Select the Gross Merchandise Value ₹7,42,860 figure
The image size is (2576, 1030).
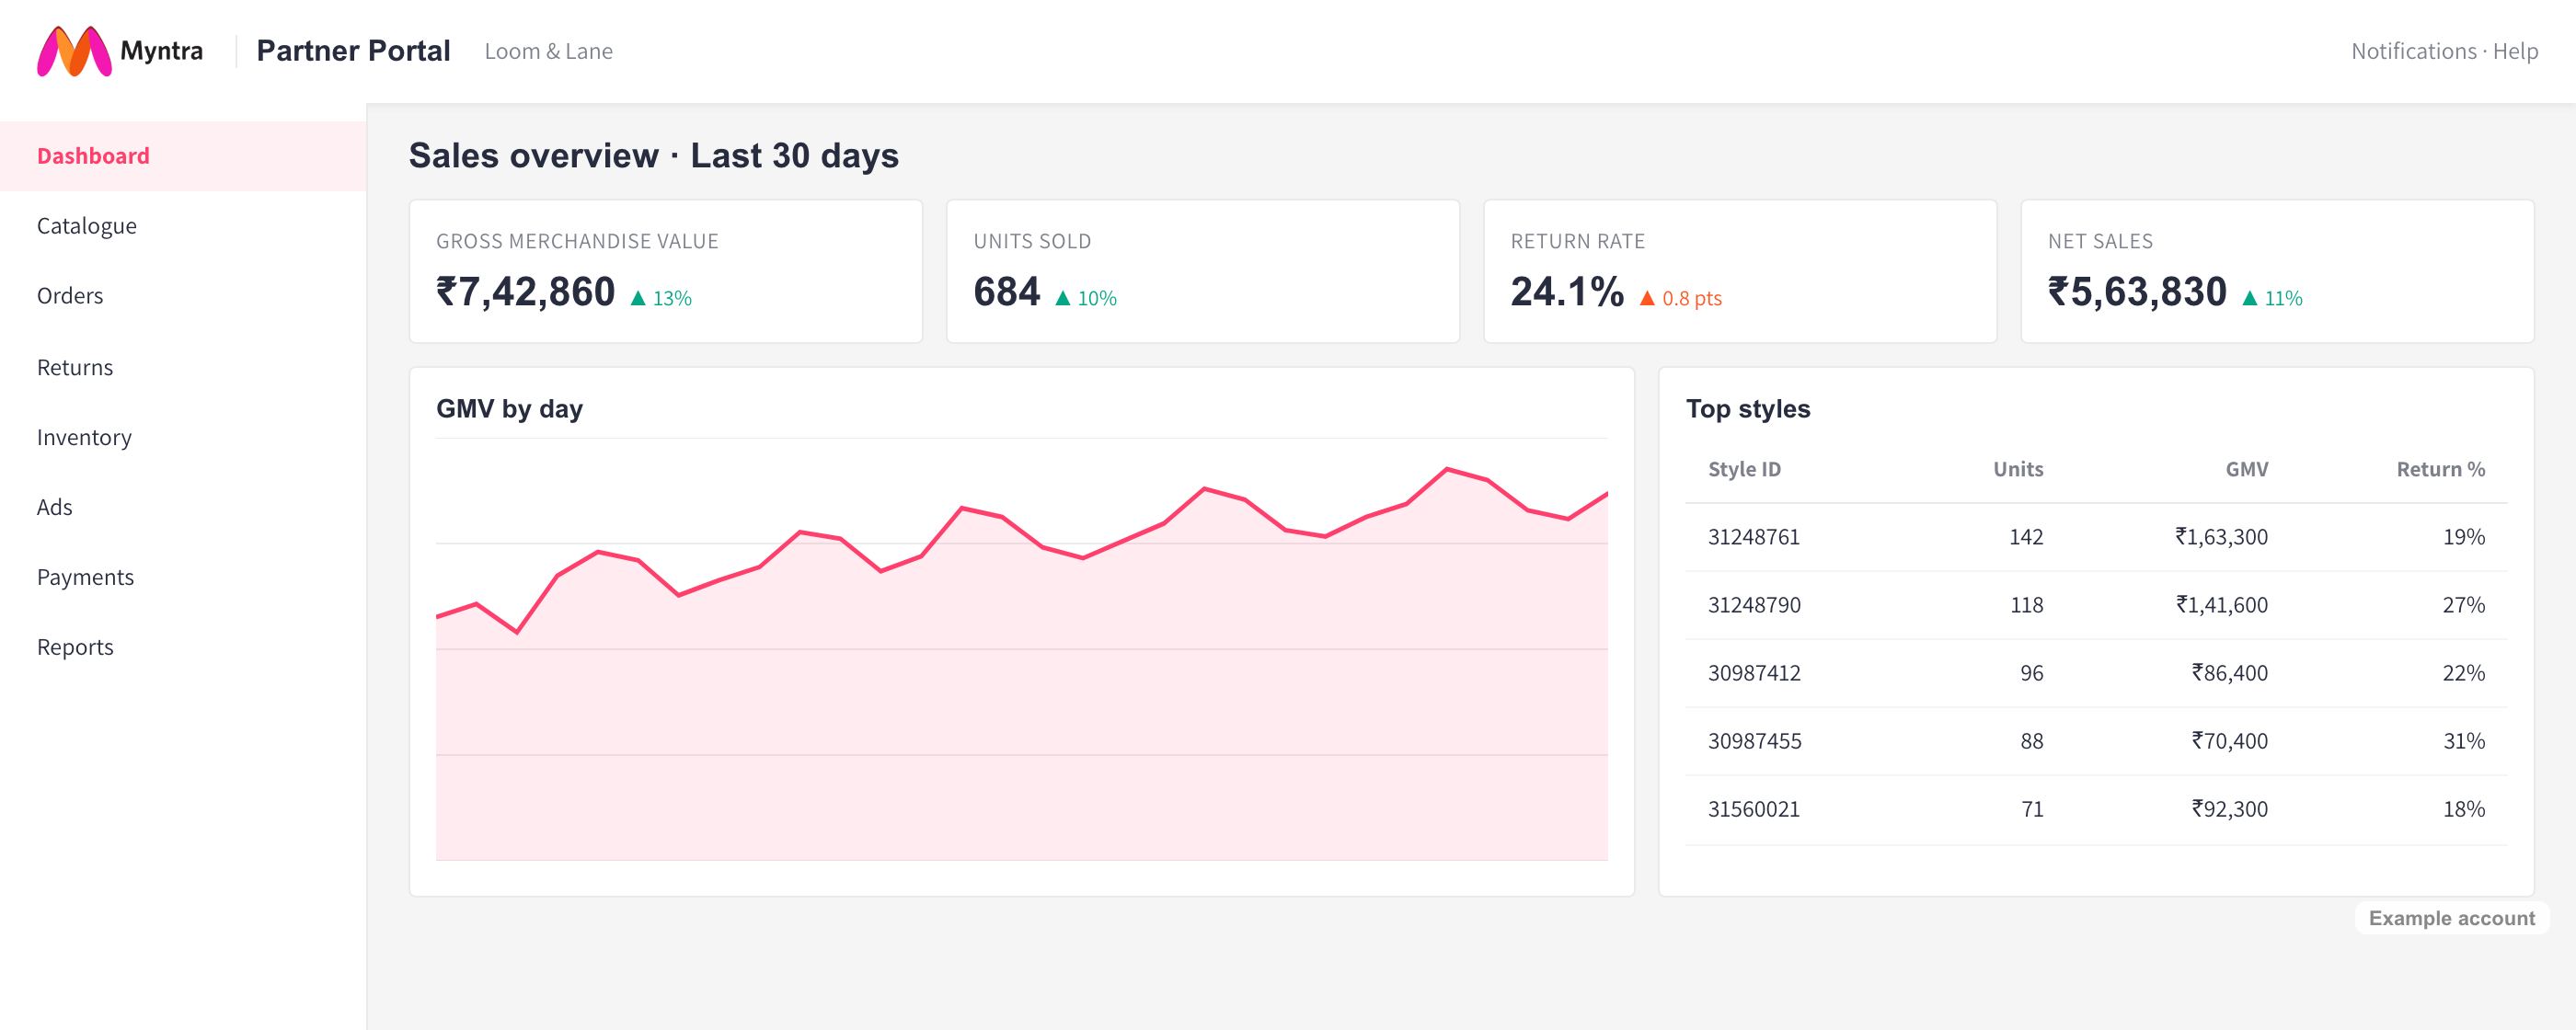coord(526,292)
